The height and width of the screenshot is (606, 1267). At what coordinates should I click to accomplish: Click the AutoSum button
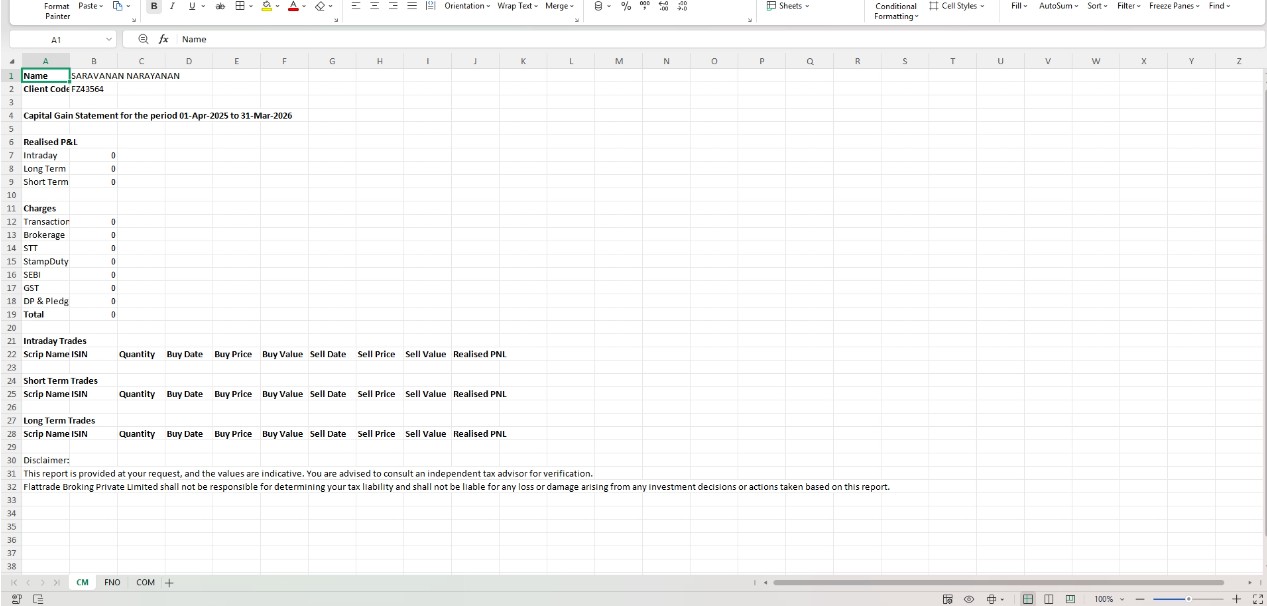click(x=1059, y=6)
